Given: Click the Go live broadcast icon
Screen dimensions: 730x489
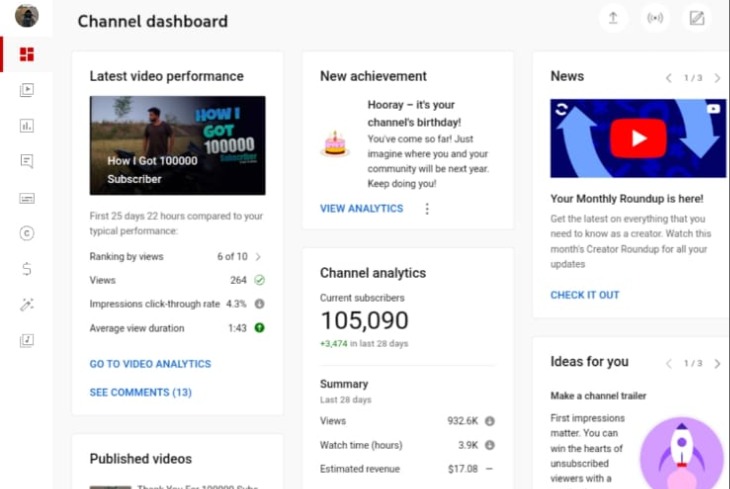Looking at the screenshot, I should point(655,18).
